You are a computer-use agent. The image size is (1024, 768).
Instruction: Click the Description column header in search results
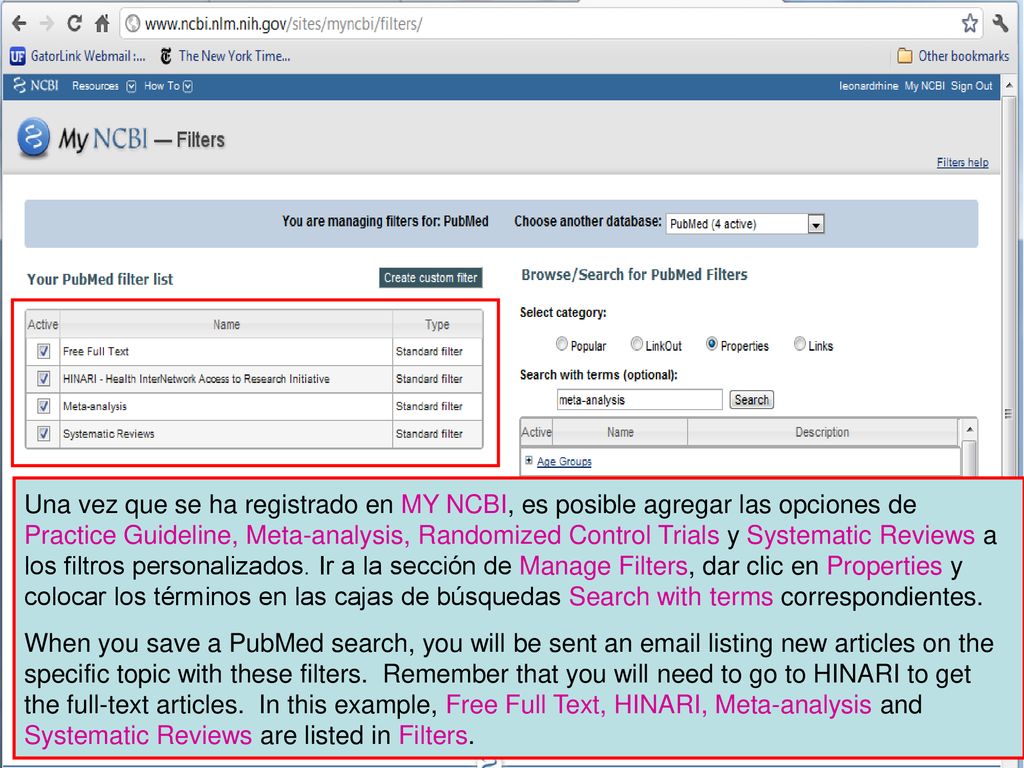point(822,432)
